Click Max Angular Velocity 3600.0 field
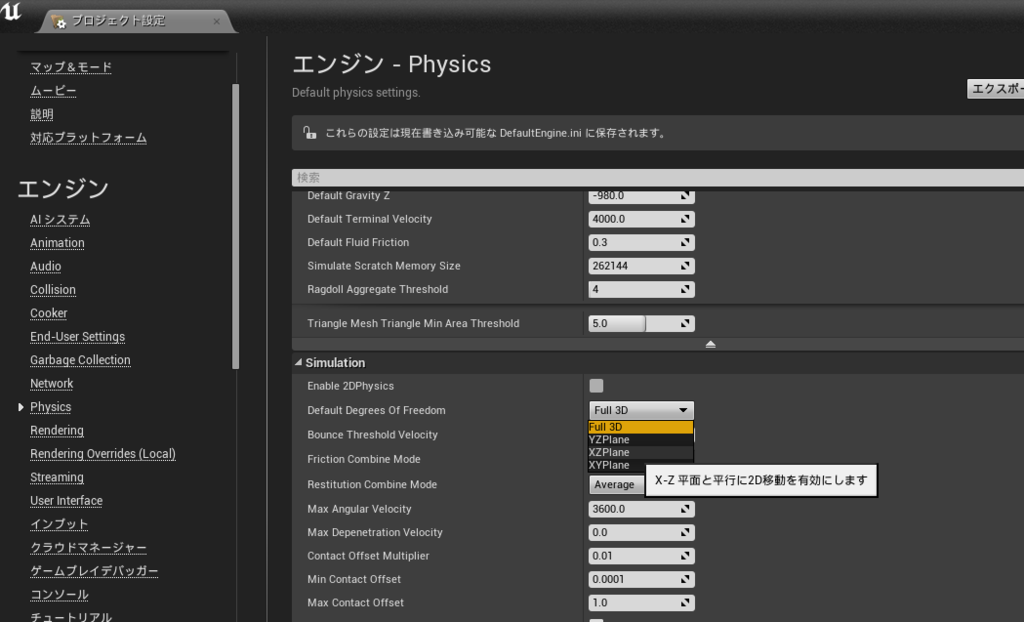Viewport: 1024px width, 622px height. pyautogui.click(x=641, y=509)
